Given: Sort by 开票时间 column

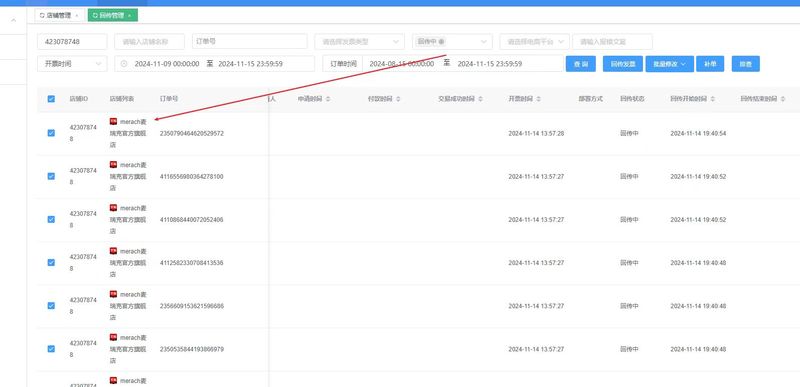Looking at the screenshot, I should (539, 99).
